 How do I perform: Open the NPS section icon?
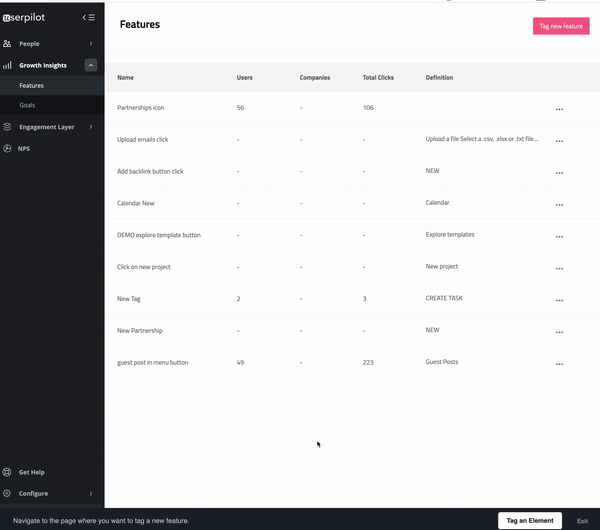tap(8, 148)
